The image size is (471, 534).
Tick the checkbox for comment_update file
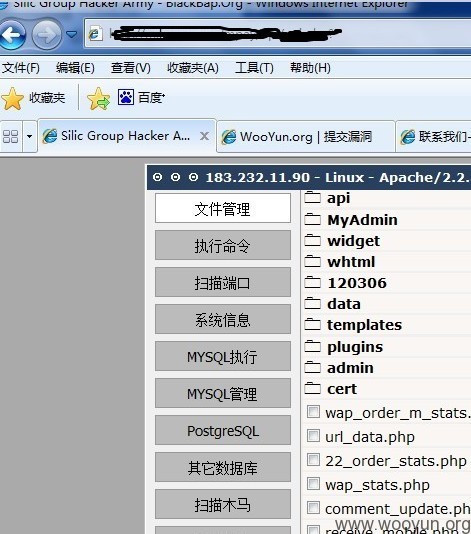[x=313, y=508]
